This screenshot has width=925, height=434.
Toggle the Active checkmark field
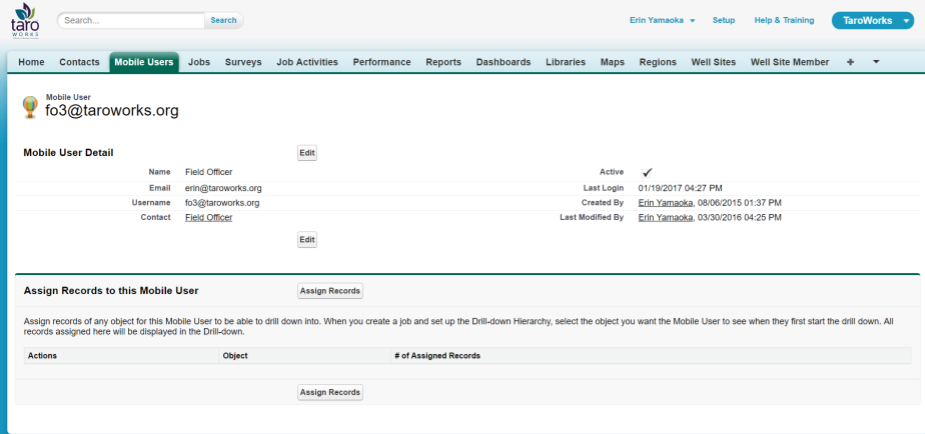tap(647, 172)
